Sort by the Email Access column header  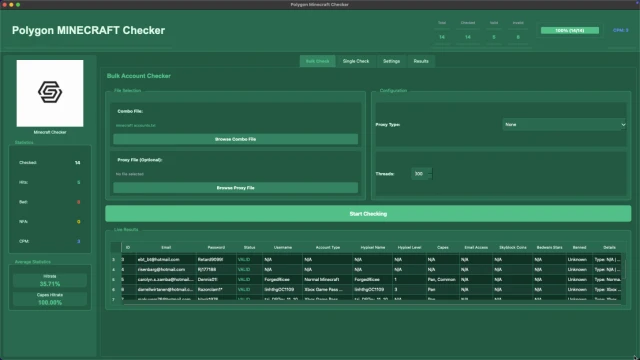(x=476, y=247)
